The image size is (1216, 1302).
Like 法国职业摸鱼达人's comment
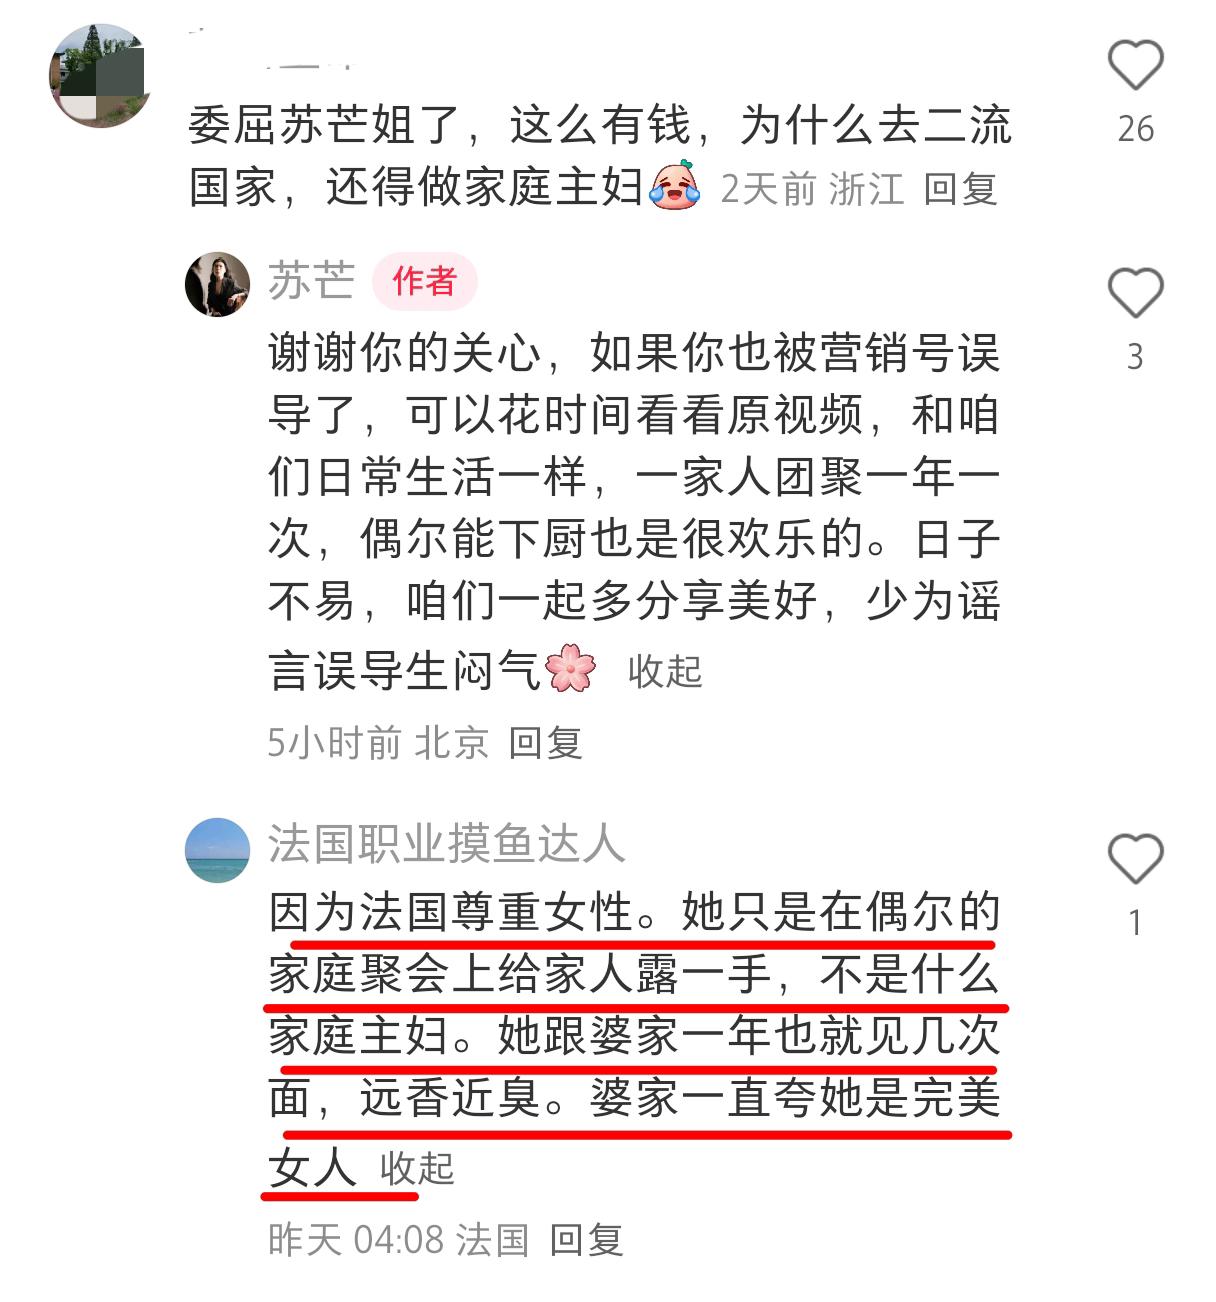tap(1135, 859)
